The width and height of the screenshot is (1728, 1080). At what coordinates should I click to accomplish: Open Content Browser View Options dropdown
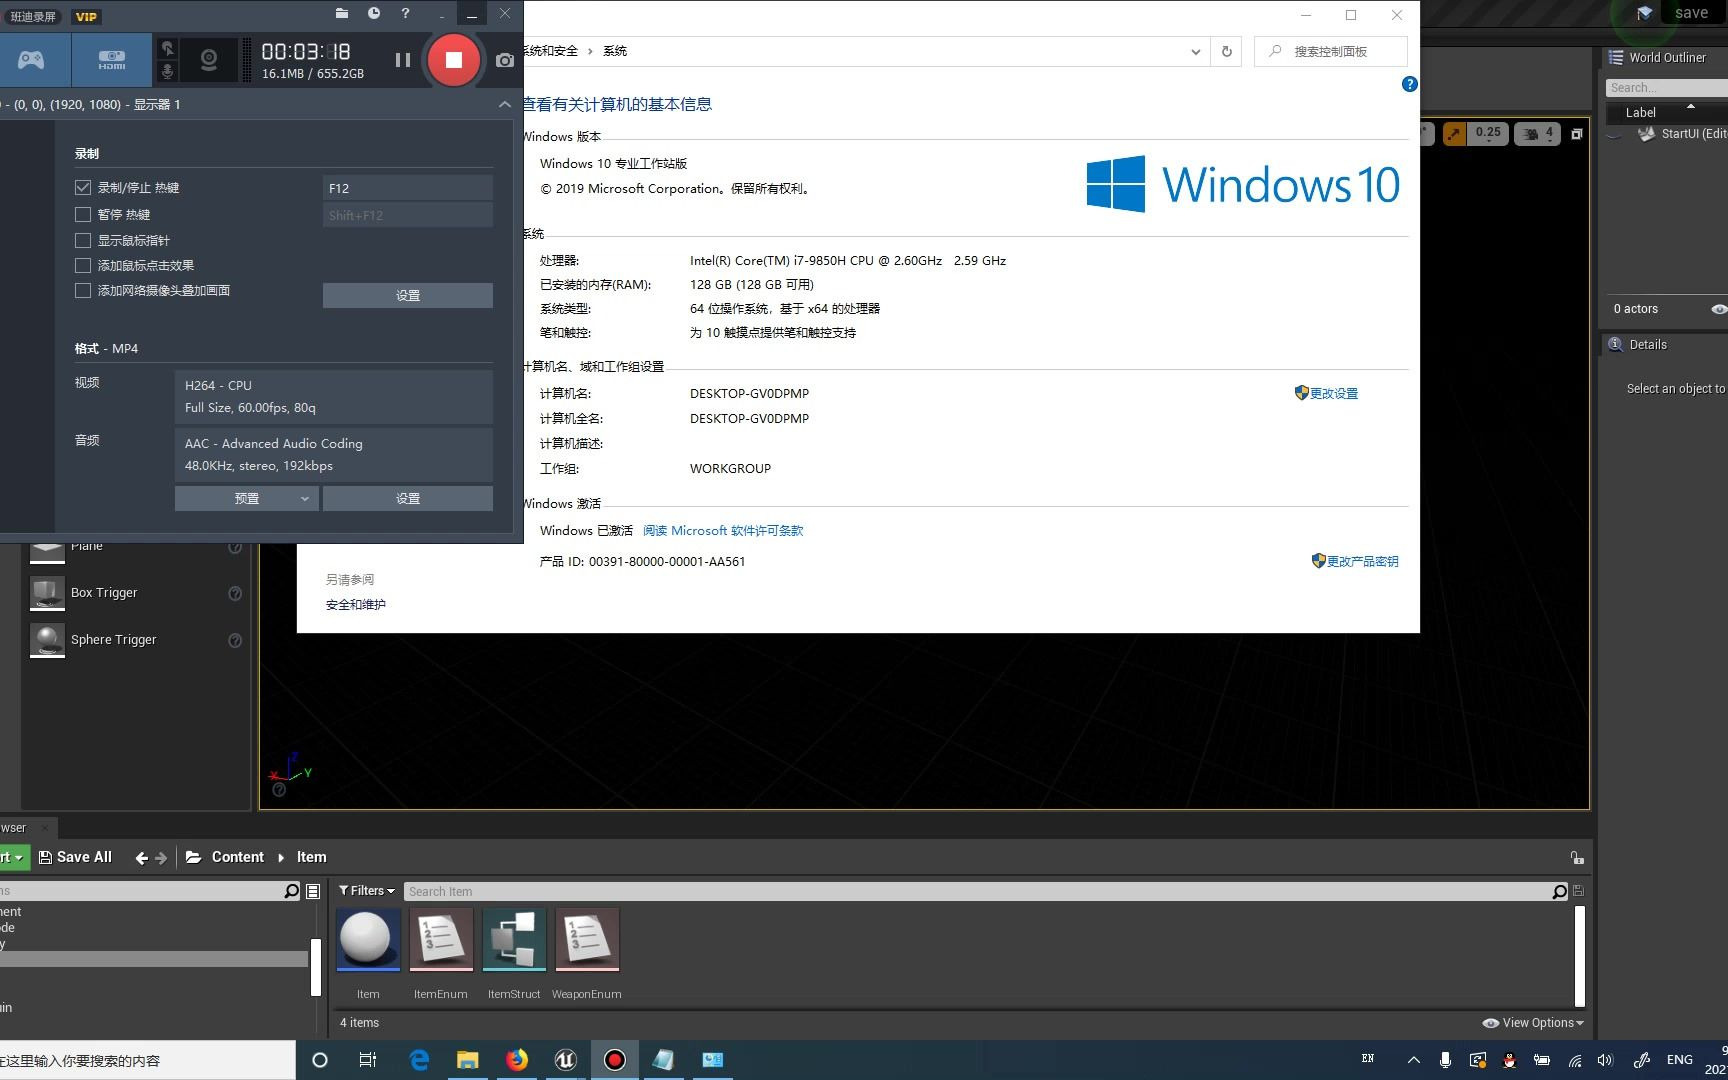tap(1533, 1023)
